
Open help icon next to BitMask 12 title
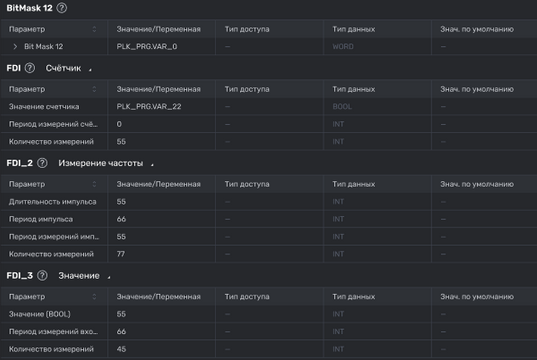click(62, 8)
